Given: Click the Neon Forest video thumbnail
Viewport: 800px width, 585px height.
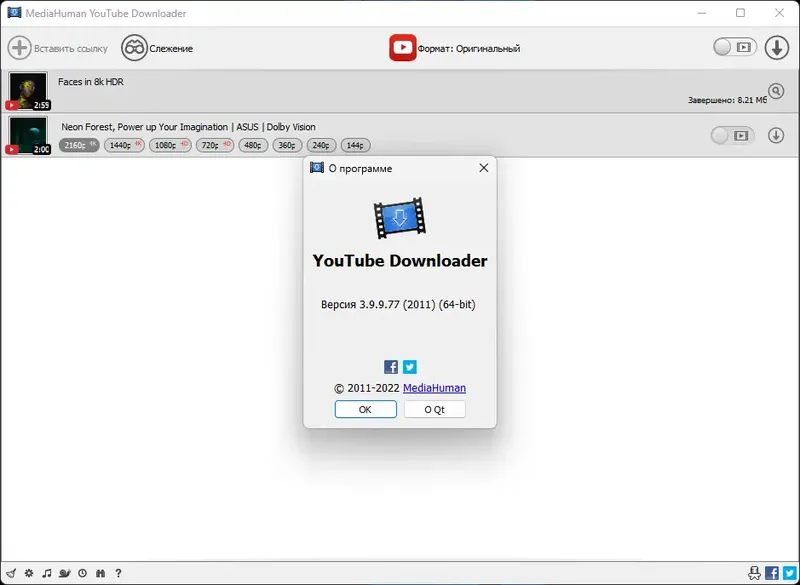Looking at the screenshot, I should pyautogui.click(x=28, y=134).
